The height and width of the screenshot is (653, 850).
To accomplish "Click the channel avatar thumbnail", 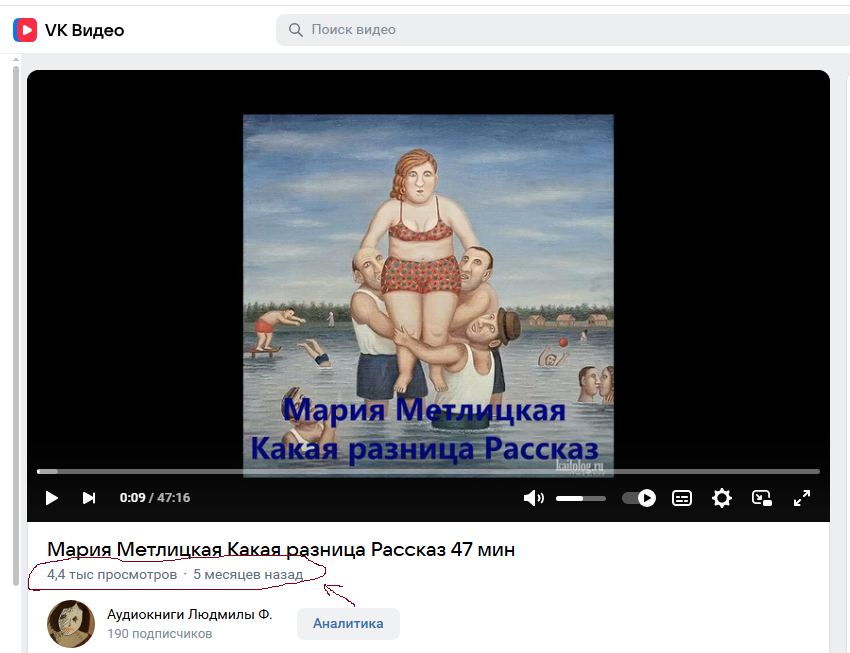I will (70, 623).
